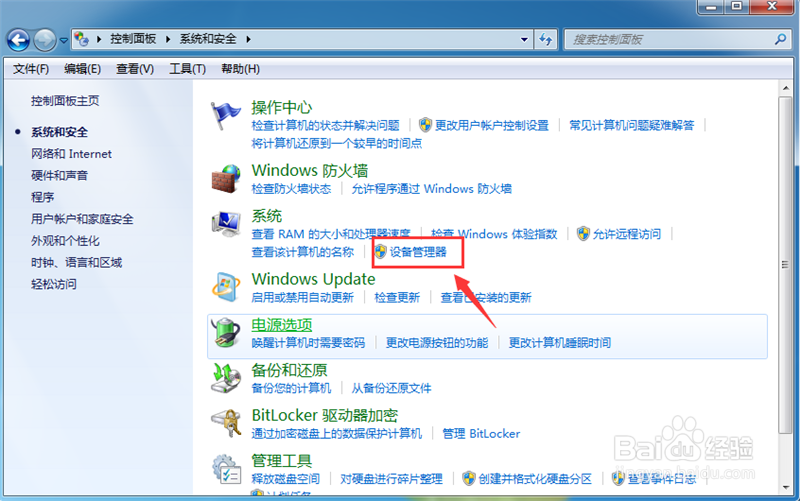Click the 控制面板 breadcrumb
800x501 pixels.
(x=133, y=39)
